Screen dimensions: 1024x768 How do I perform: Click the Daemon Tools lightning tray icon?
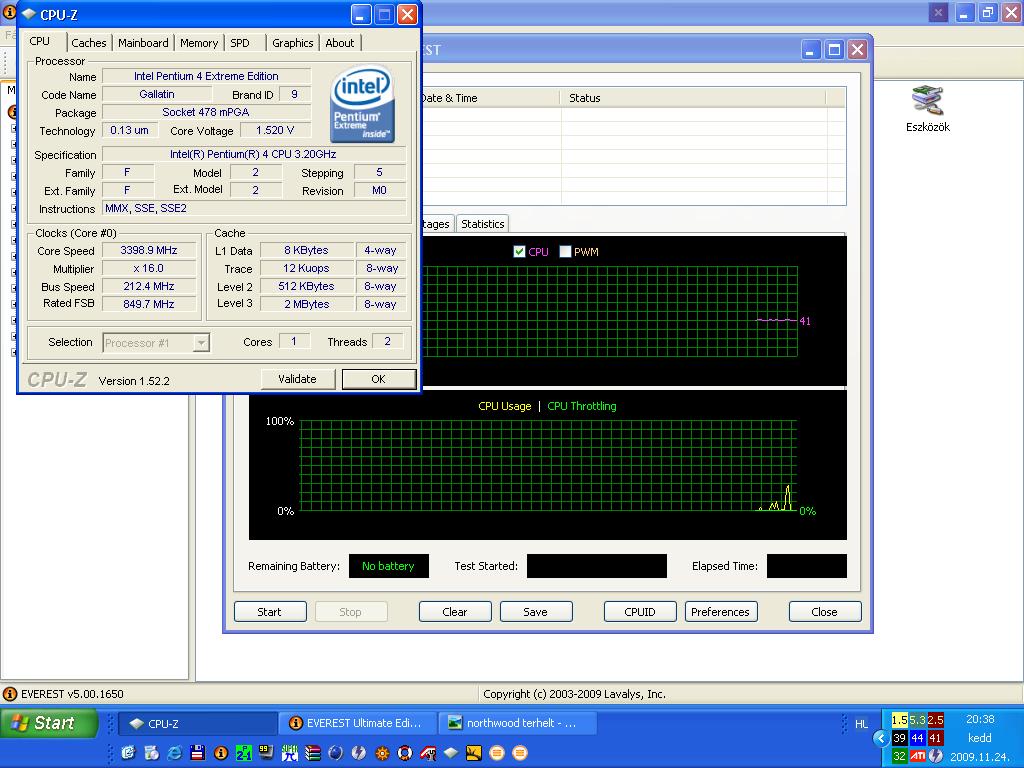tap(936, 756)
